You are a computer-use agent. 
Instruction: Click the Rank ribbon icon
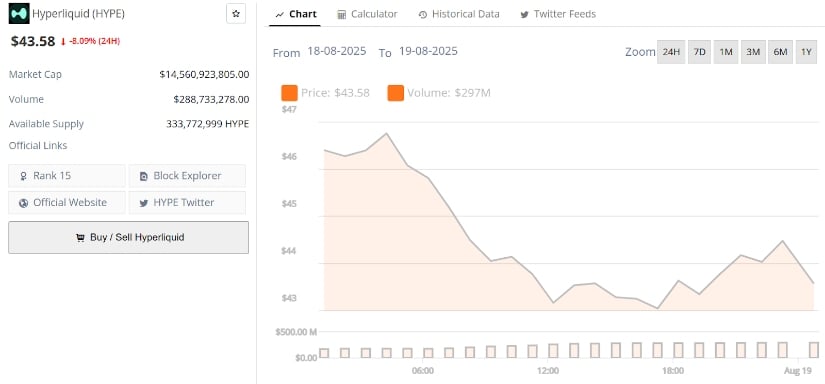tap(23, 176)
